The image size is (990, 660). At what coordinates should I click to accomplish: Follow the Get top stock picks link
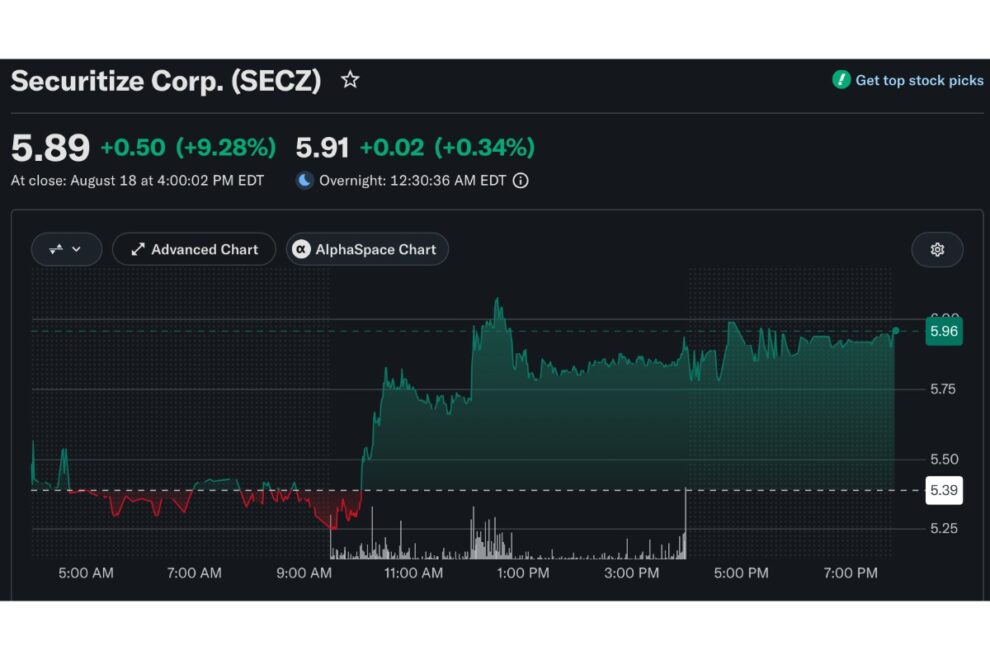919,80
